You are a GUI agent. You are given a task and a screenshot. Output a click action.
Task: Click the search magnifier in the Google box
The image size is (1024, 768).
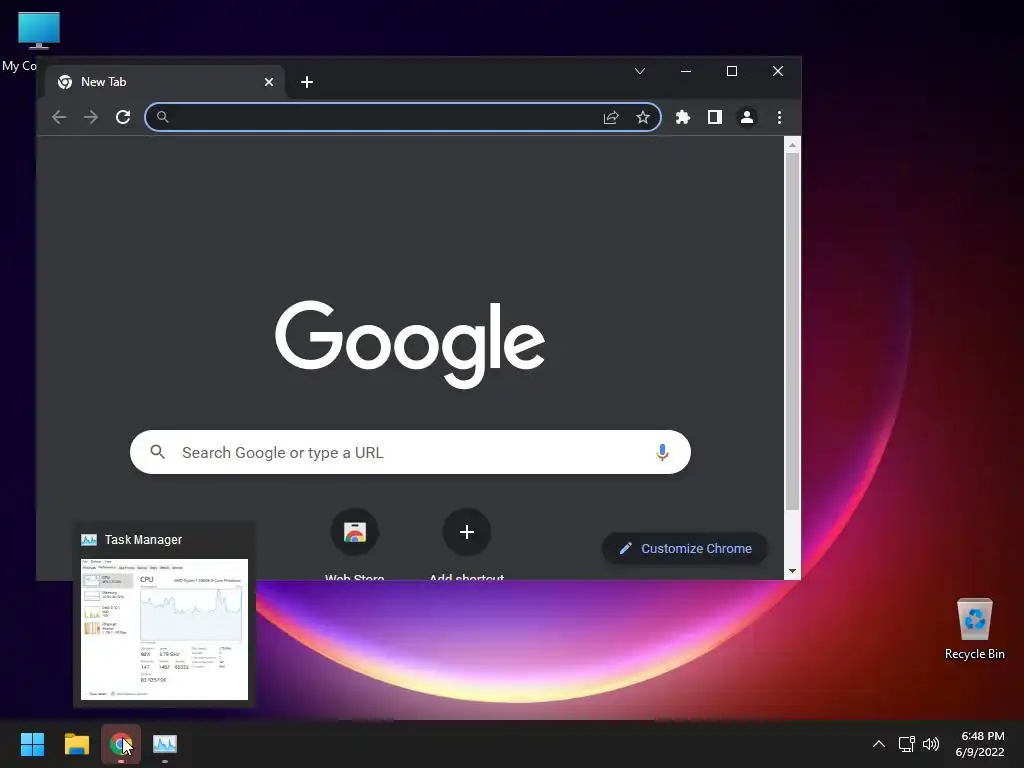click(x=157, y=451)
